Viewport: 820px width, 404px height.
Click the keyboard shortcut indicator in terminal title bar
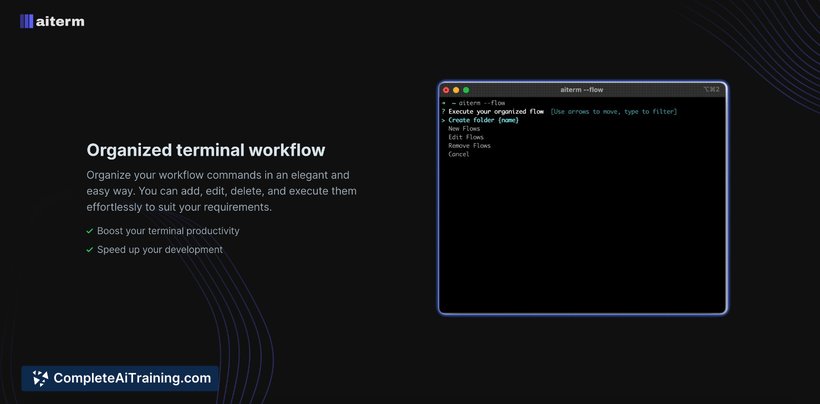pos(712,90)
